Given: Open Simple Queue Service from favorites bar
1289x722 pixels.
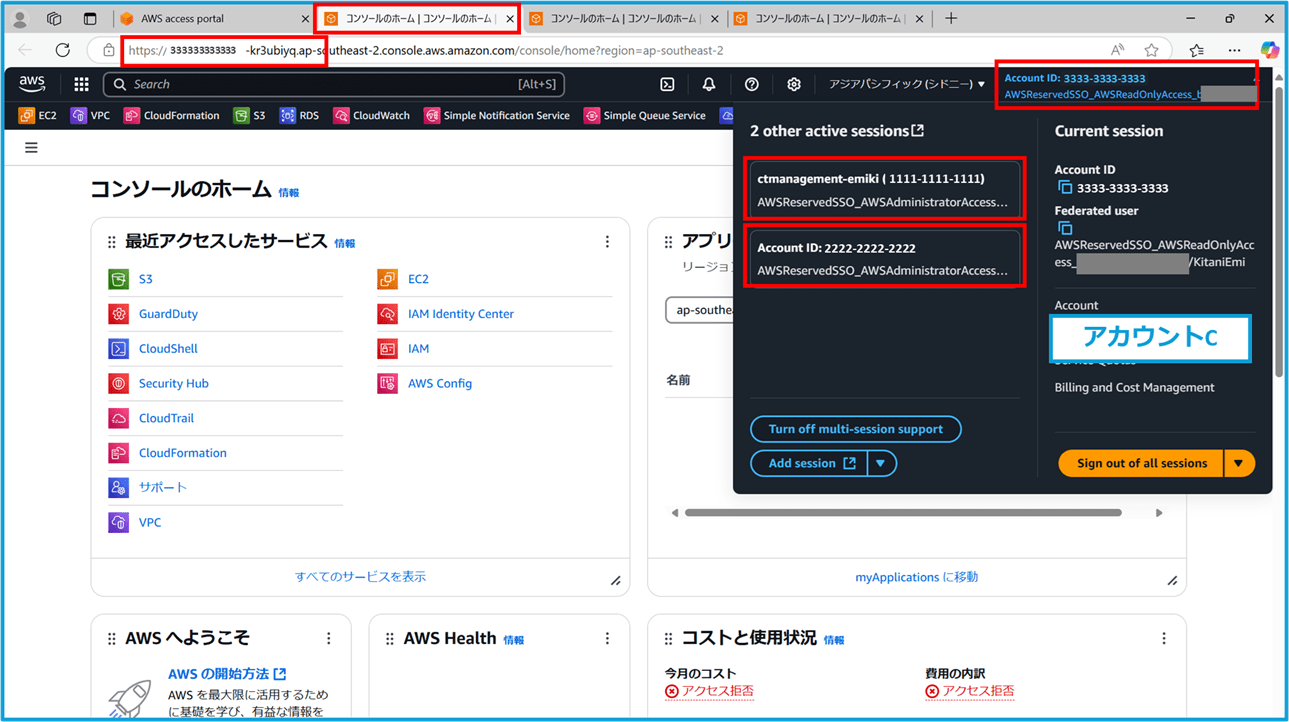Looking at the screenshot, I should tap(644, 116).
